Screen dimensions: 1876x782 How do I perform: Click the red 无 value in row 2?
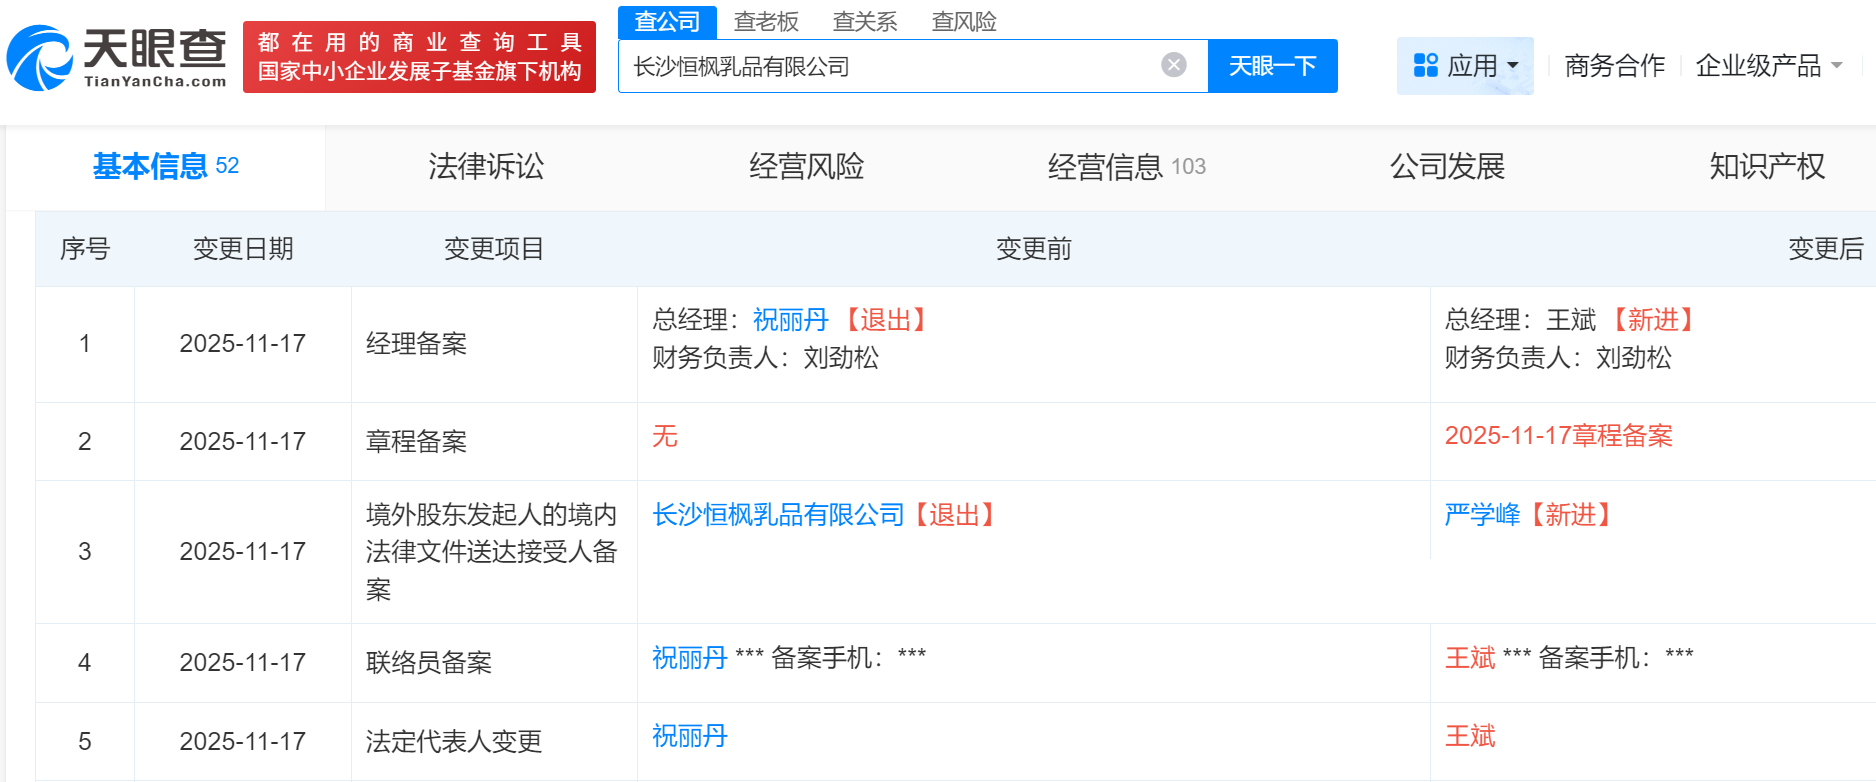(x=665, y=436)
